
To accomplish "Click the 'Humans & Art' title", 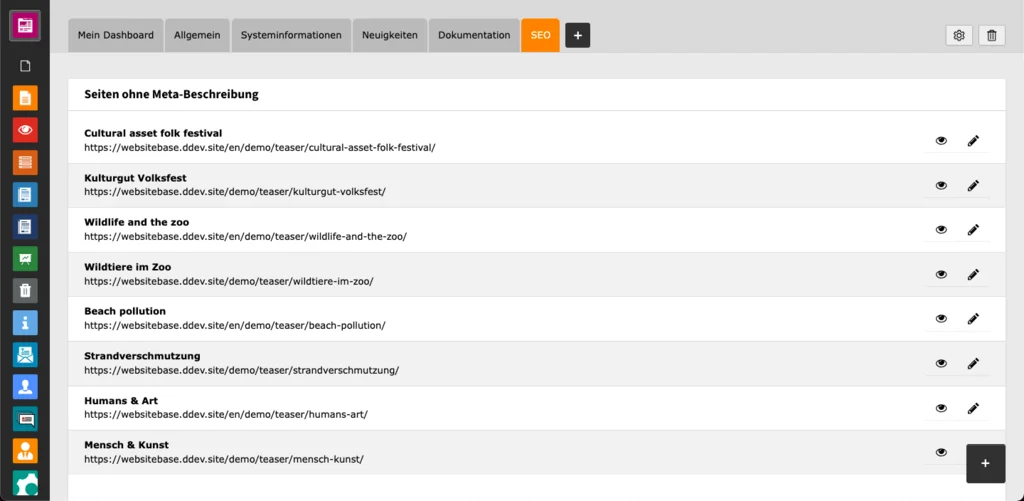I will 121,400.
